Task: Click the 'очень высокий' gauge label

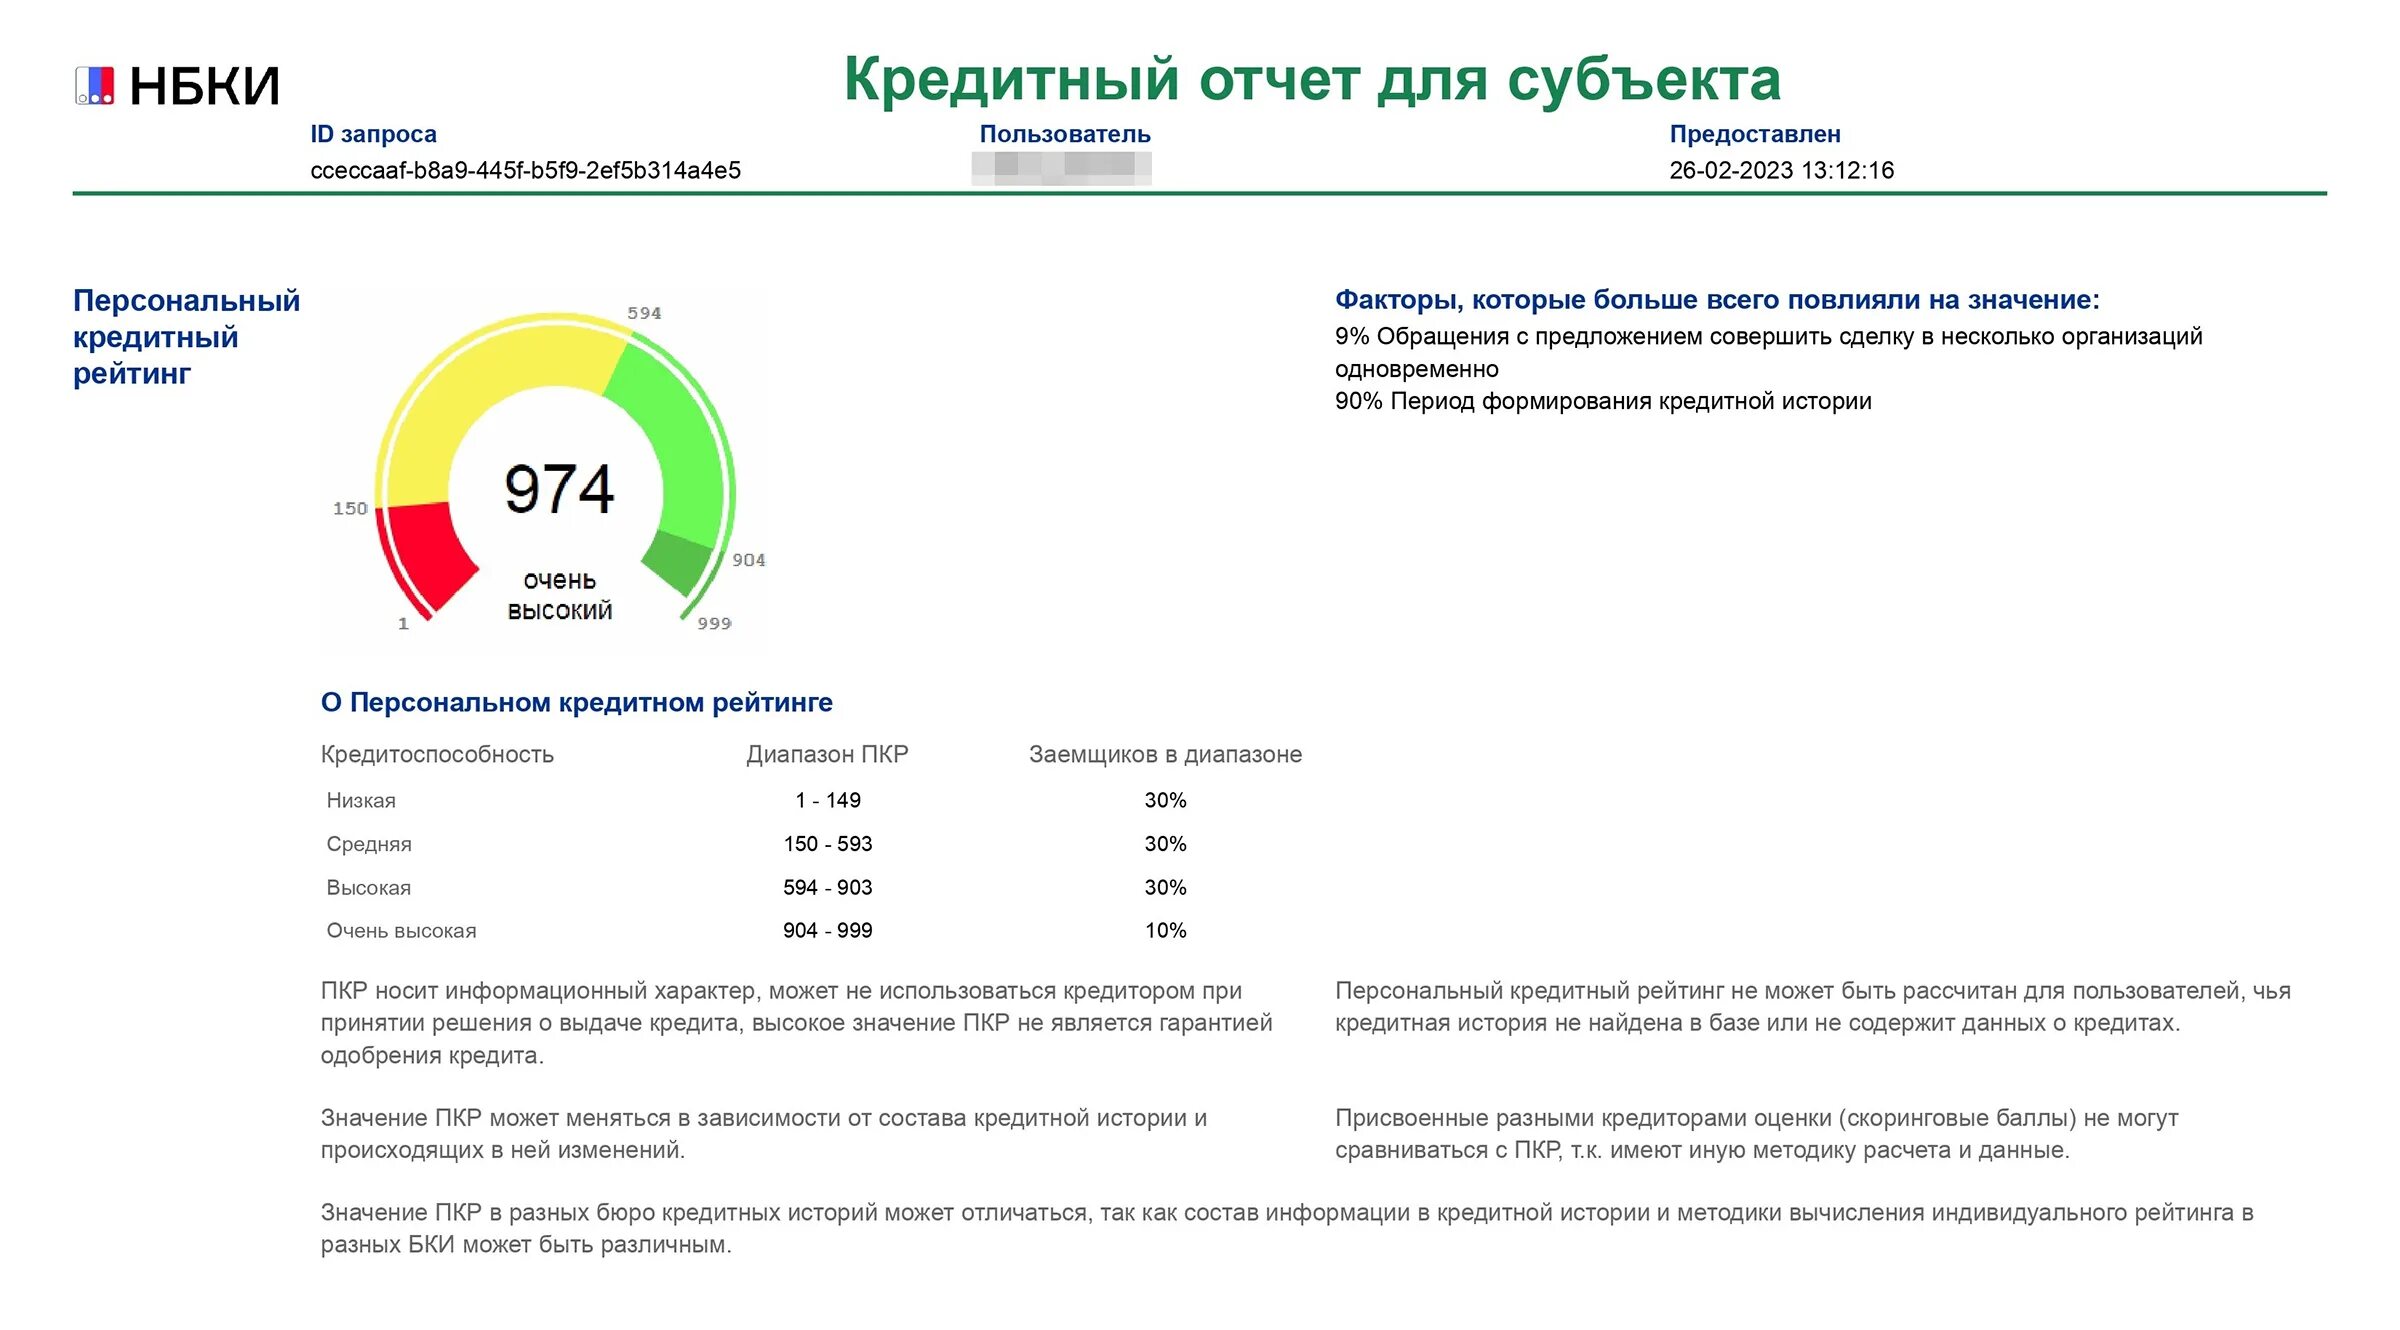Action: (x=559, y=596)
